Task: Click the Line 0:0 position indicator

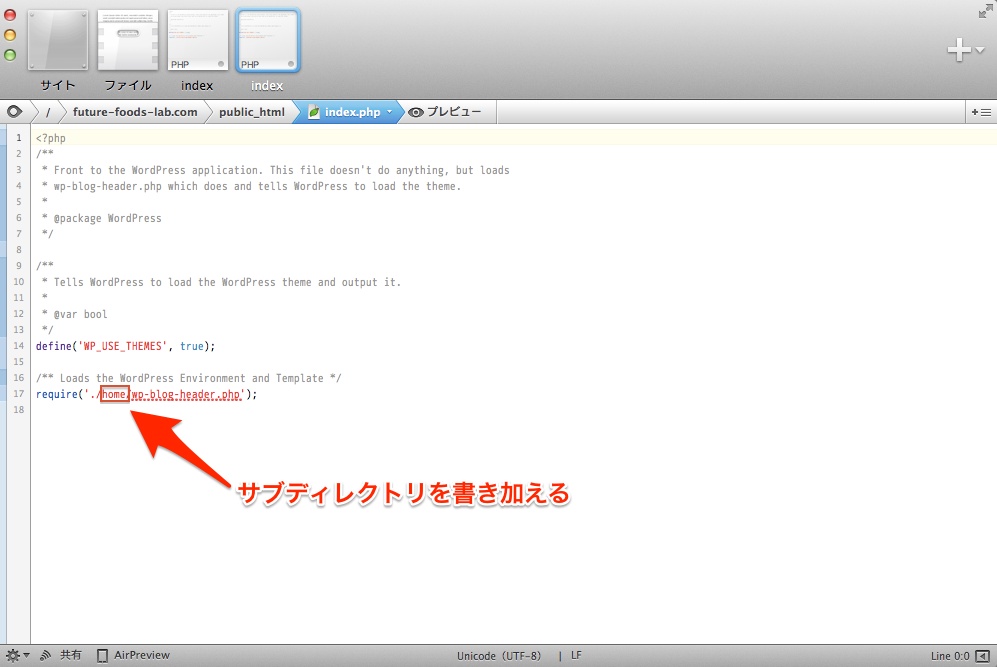Action: click(950, 656)
